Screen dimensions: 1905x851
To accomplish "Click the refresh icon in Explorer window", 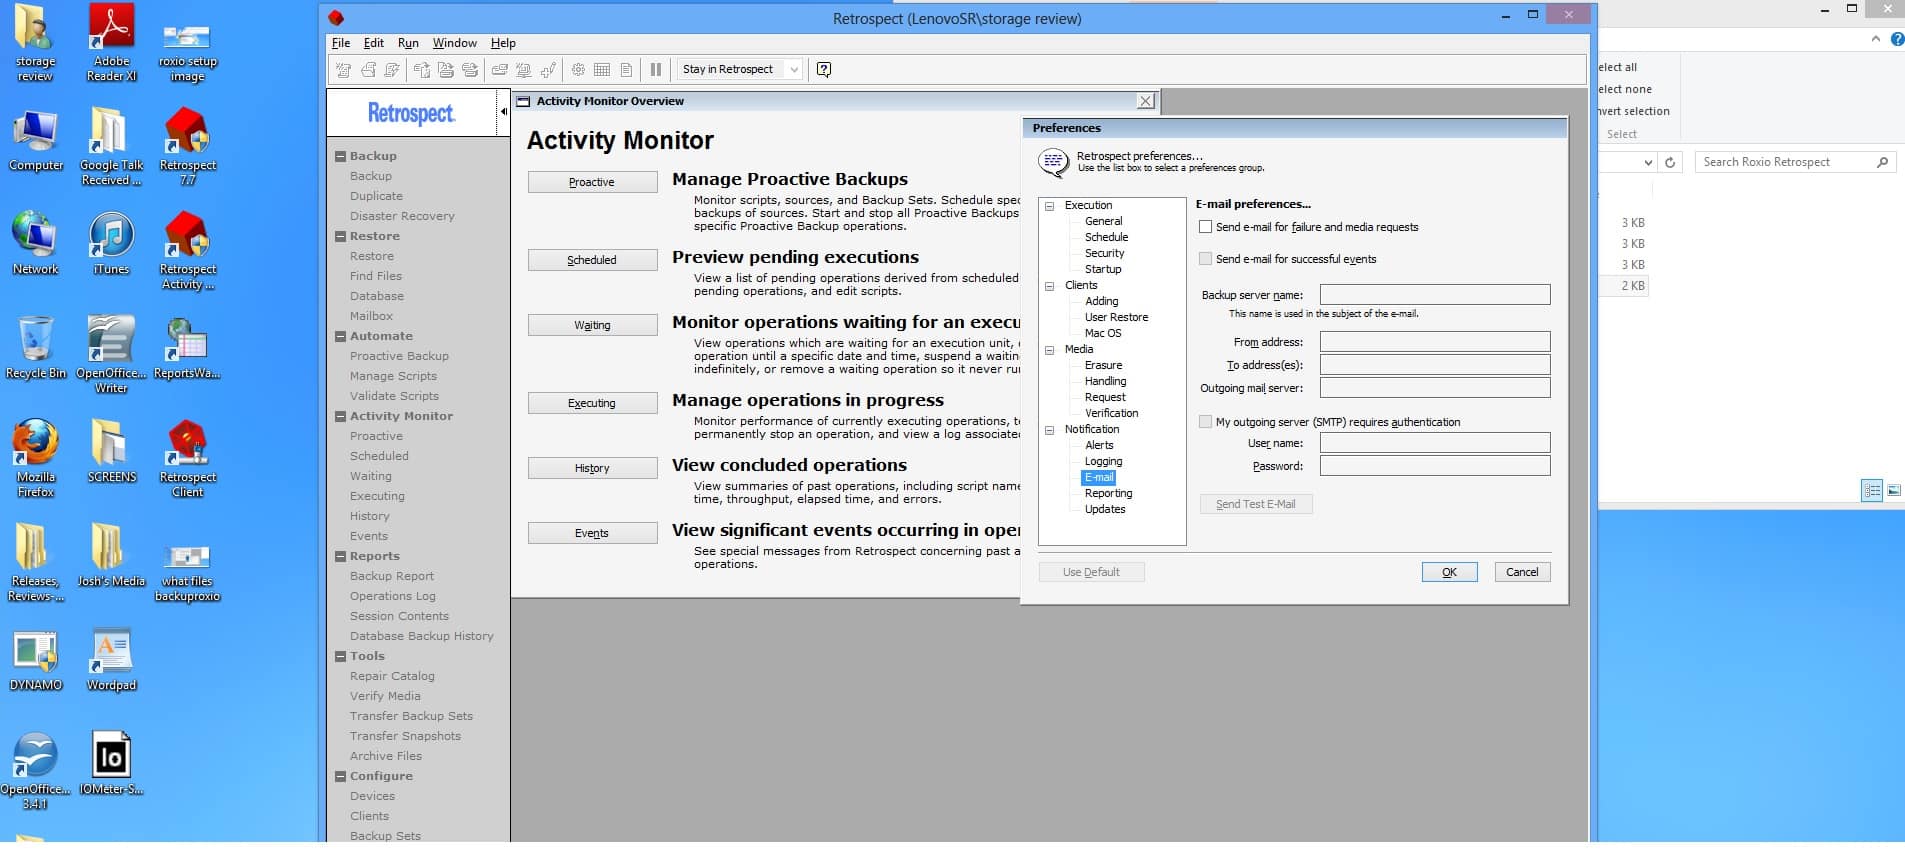I will (x=1670, y=162).
